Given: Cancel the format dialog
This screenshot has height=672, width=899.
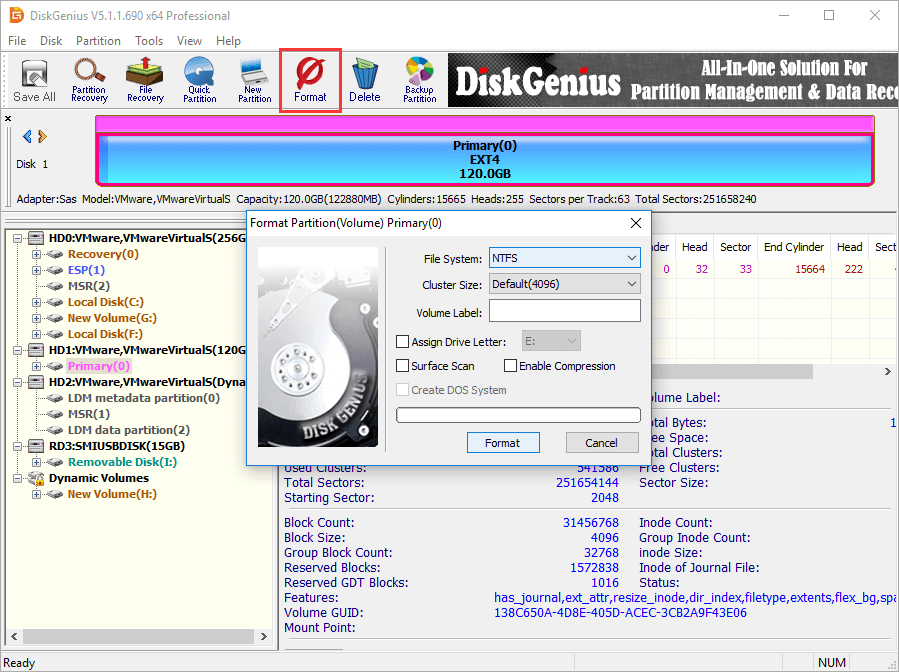Looking at the screenshot, I should [601, 442].
